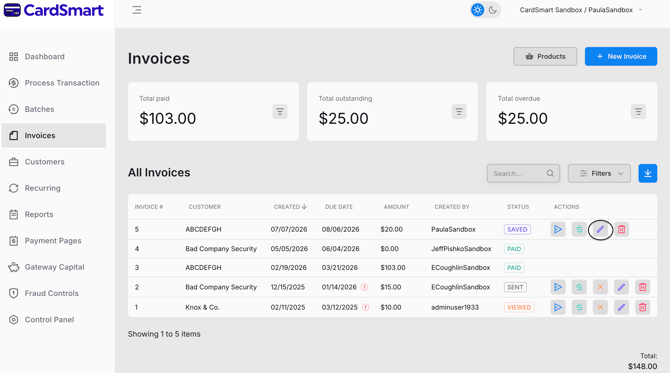
Task: Click the $103.00 amount in invoice 3
Action: click(393, 267)
